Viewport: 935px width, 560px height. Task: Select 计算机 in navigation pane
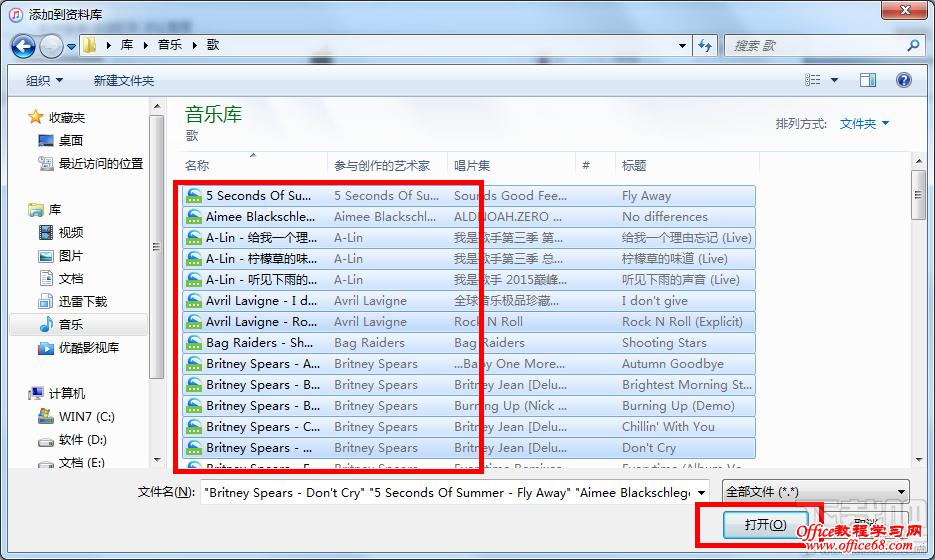[66, 394]
